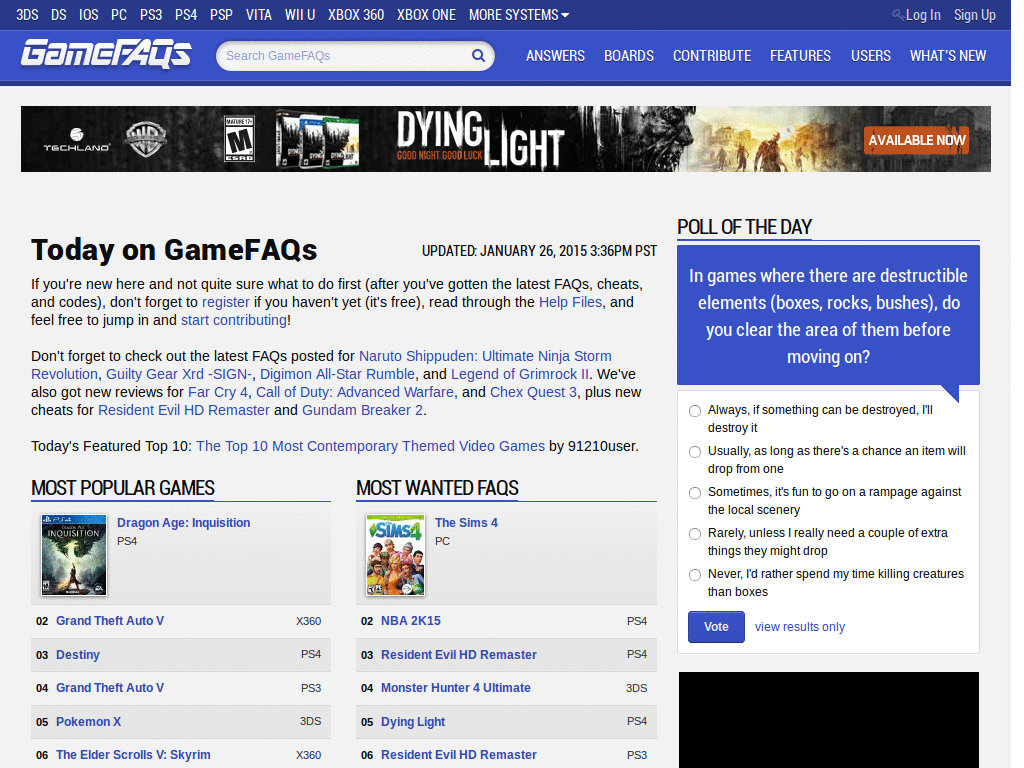
Task: Open The Elder Scrolls V: Skyrim
Action: [x=133, y=755]
